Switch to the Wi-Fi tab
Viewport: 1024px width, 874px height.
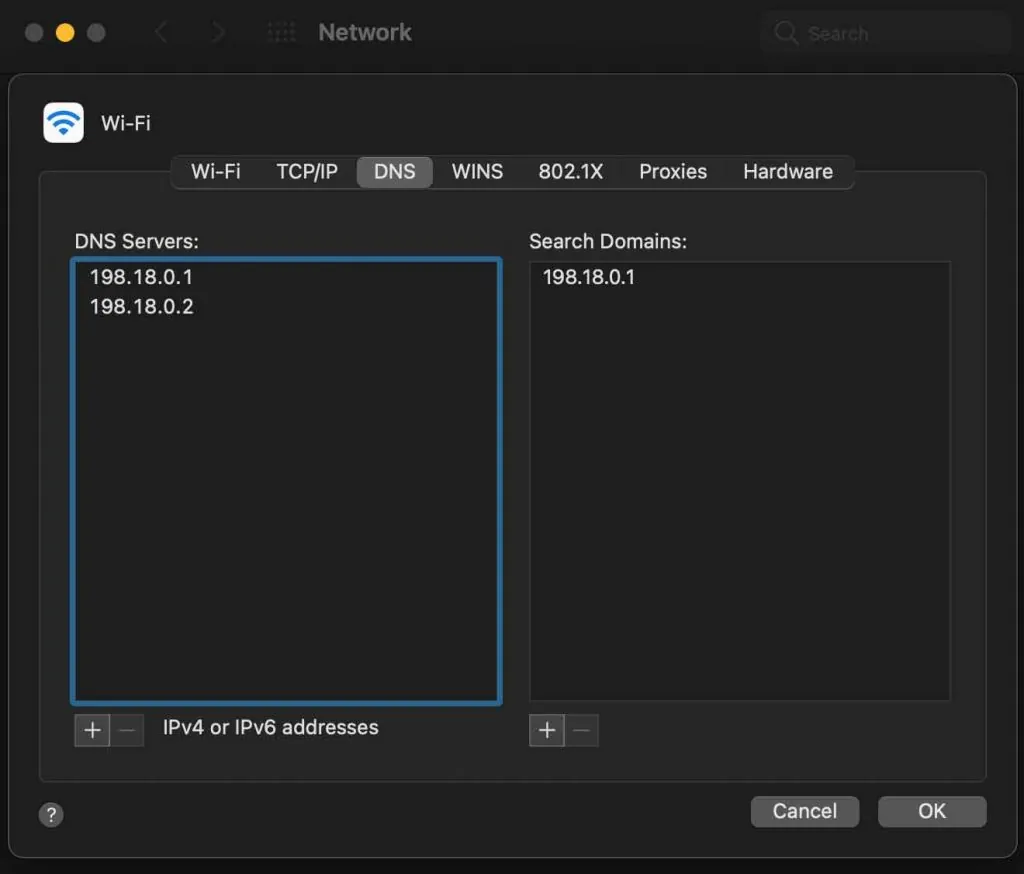(216, 172)
